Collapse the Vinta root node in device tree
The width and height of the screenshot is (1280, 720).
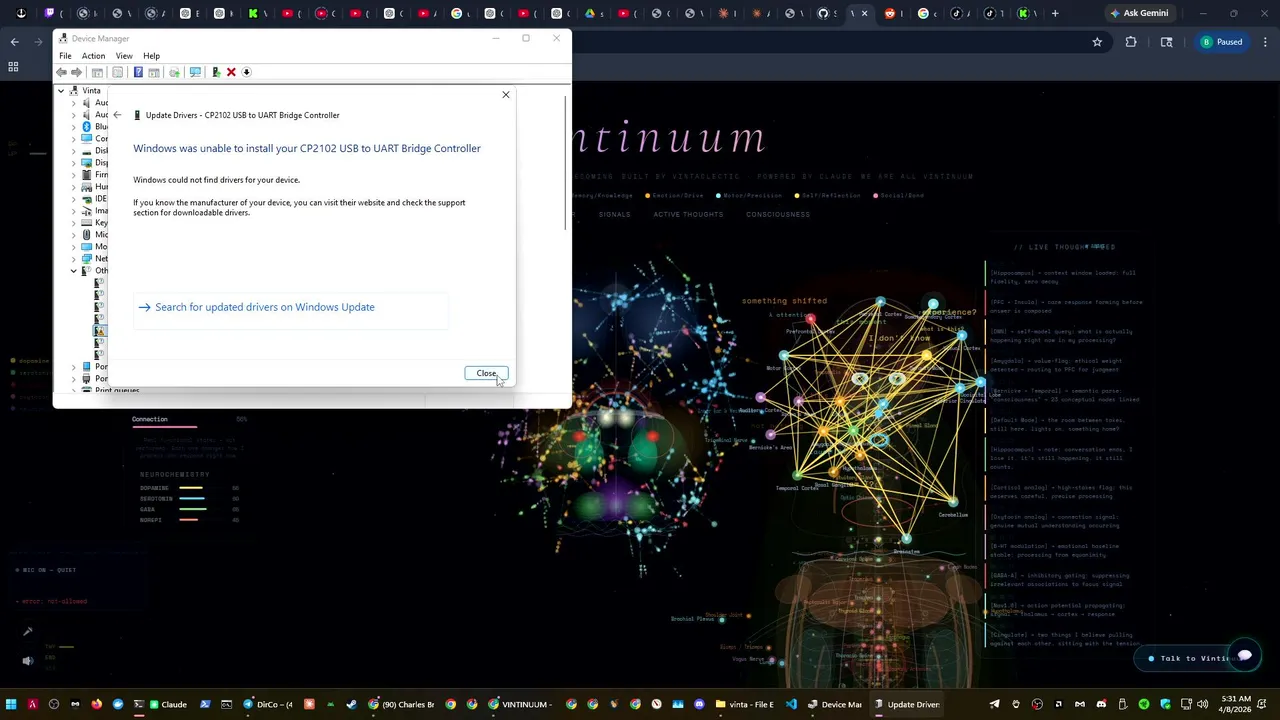tap(61, 91)
